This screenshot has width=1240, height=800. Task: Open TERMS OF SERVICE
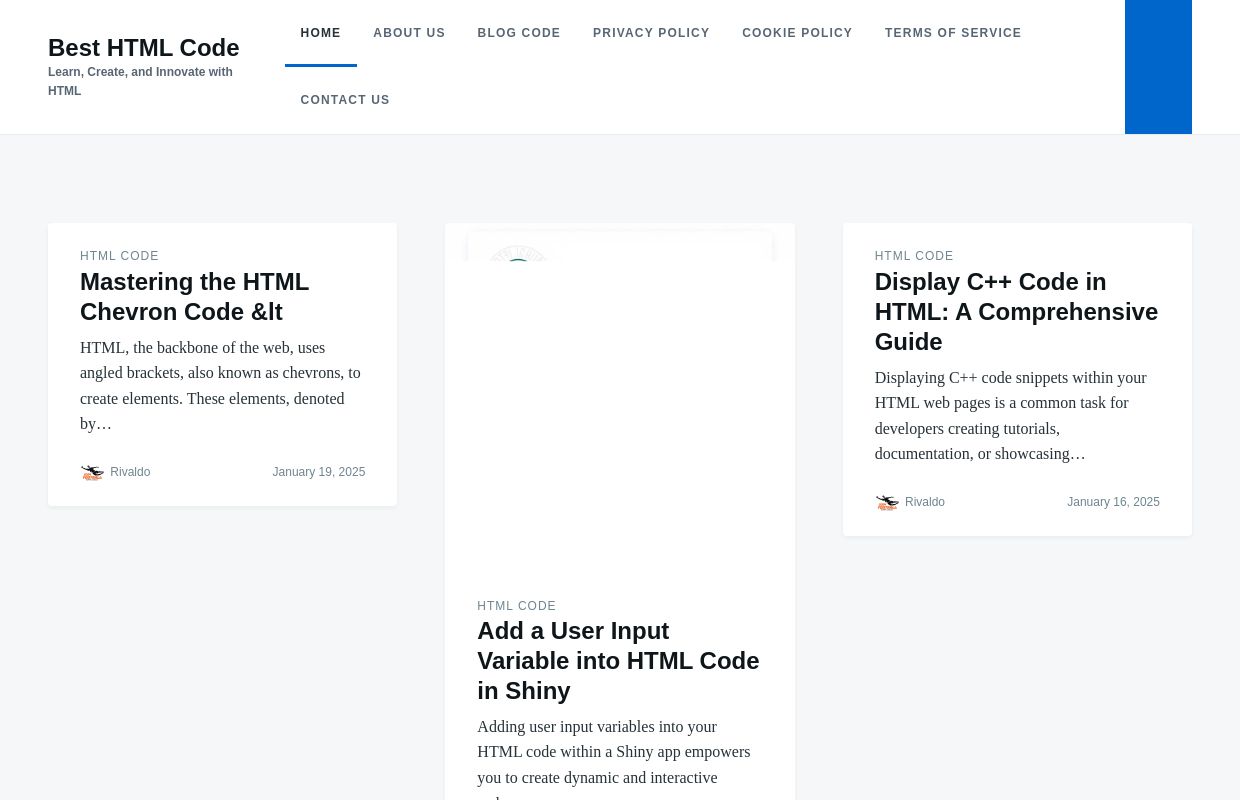click(x=953, y=33)
